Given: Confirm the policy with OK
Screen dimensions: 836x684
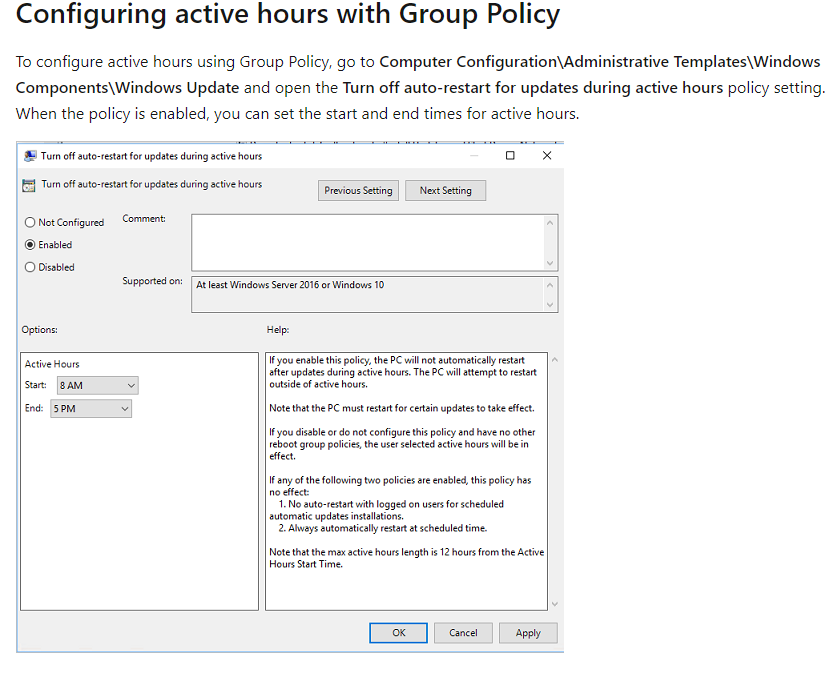Looking at the screenshot, I should (x=398, y=633).
